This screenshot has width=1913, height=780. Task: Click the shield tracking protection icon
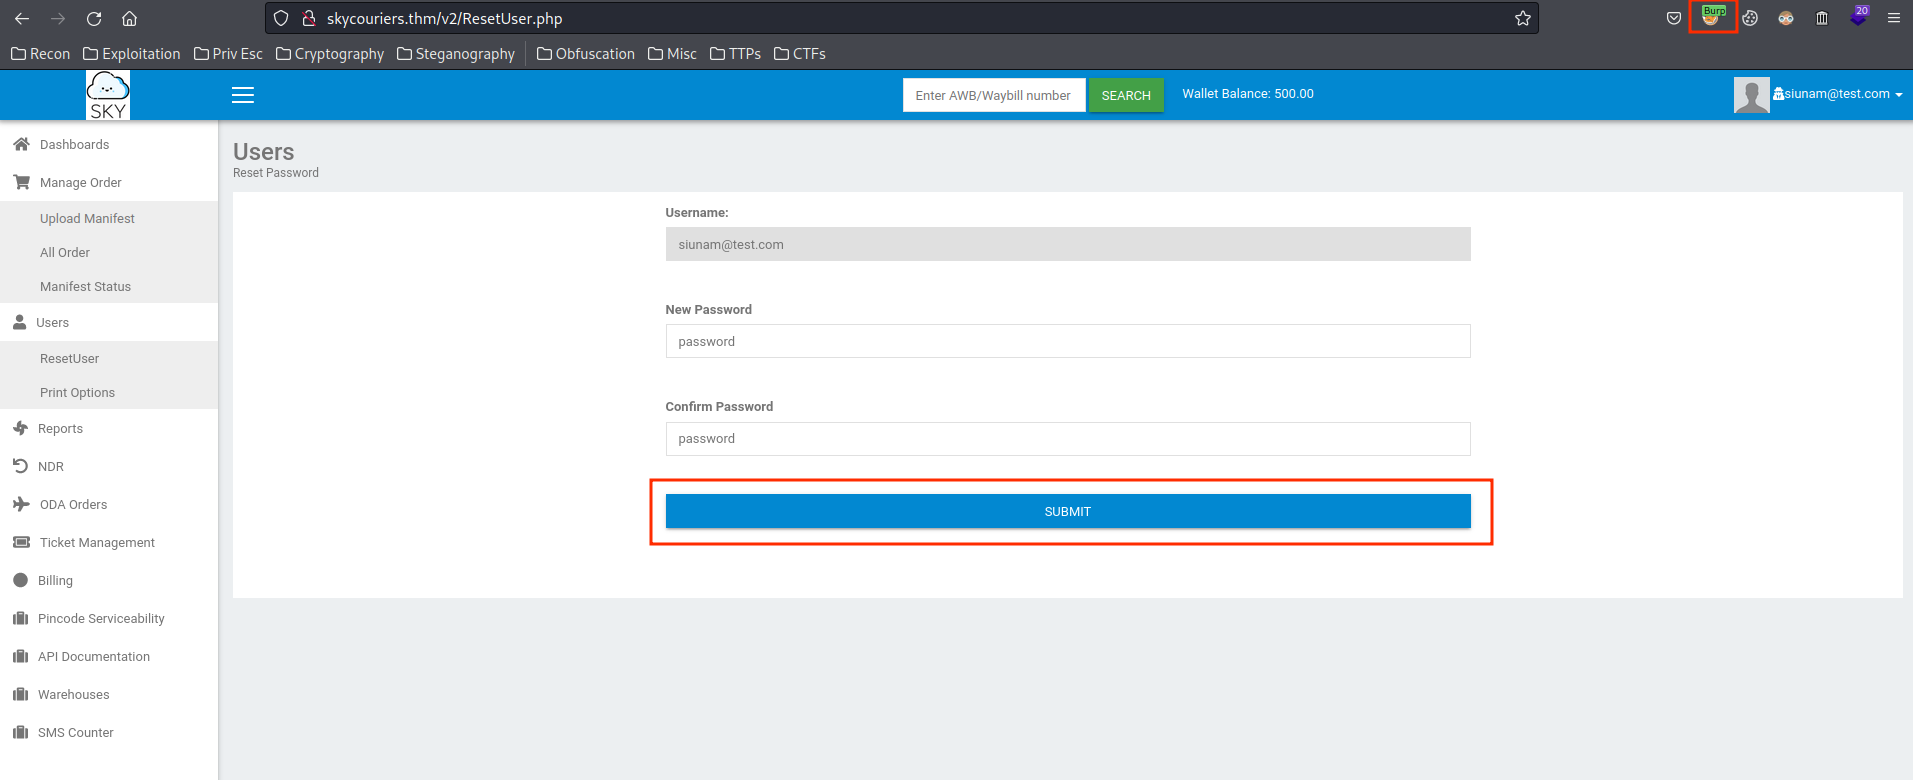(281, 18)
